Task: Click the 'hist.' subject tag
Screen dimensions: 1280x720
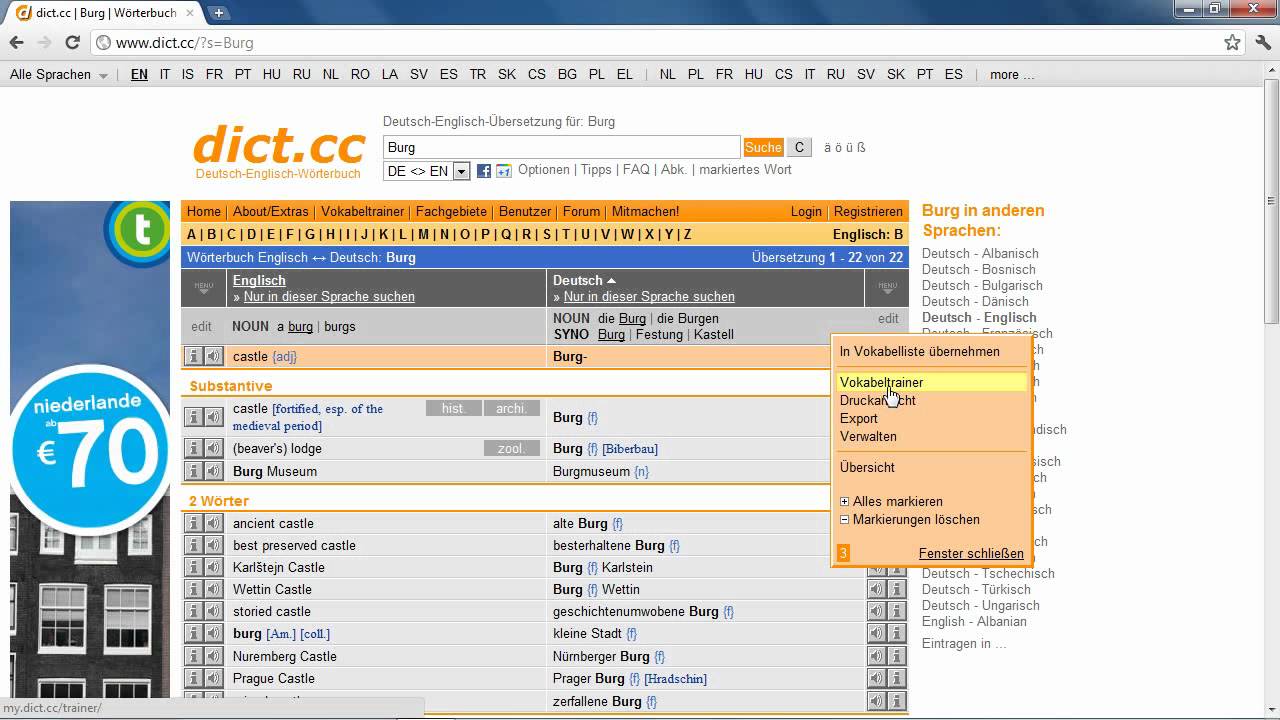Action: coord(454,408)
